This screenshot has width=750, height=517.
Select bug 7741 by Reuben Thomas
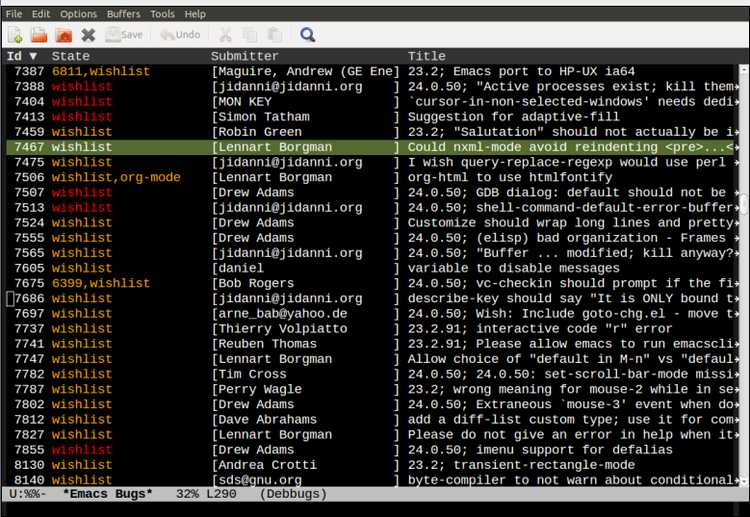point(372,344)
